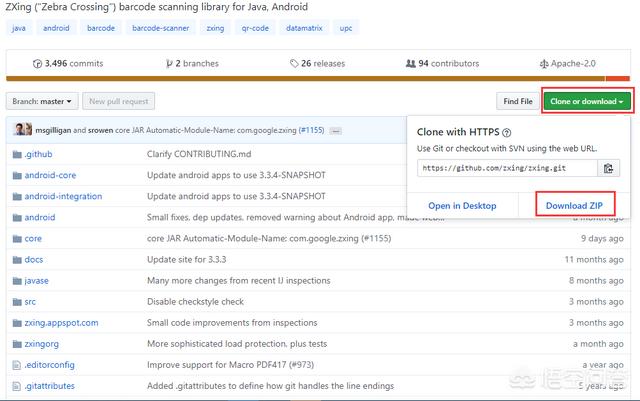Click the '11 months ago' timestamp
Image resolution: width=640 pixels, height=401 pixels.
click(594, 260)
